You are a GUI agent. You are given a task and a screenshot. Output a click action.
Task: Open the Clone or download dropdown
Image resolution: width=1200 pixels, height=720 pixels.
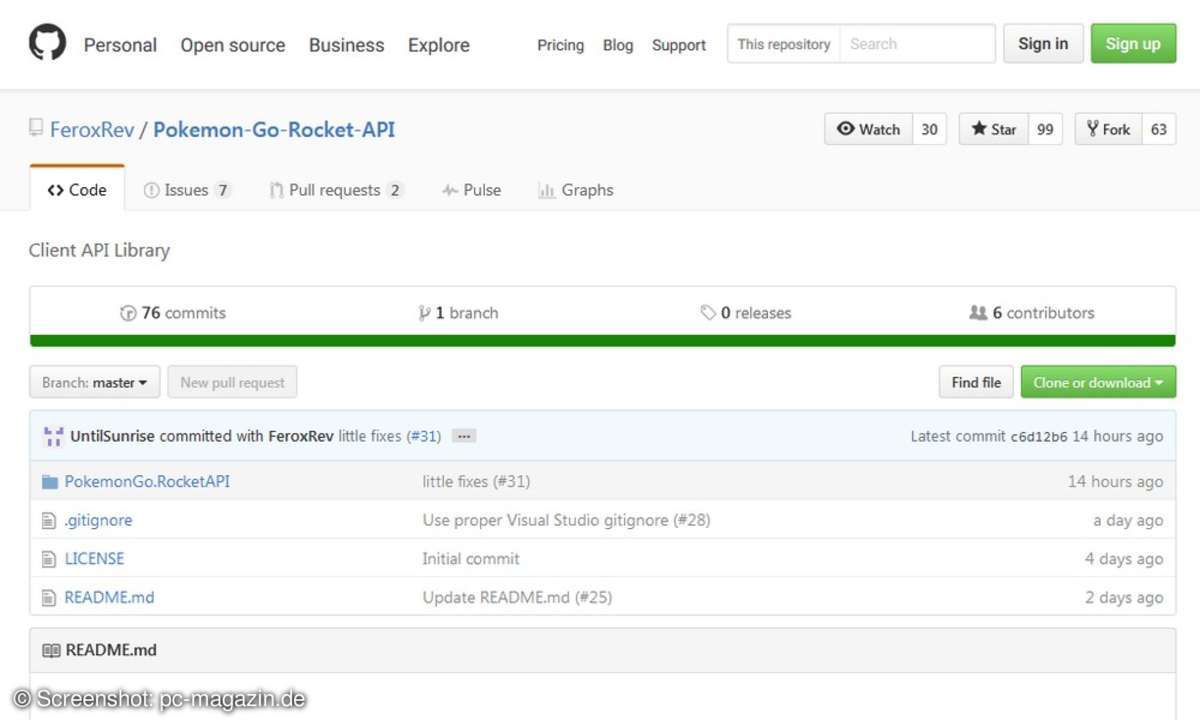(x=1098, y=382)
